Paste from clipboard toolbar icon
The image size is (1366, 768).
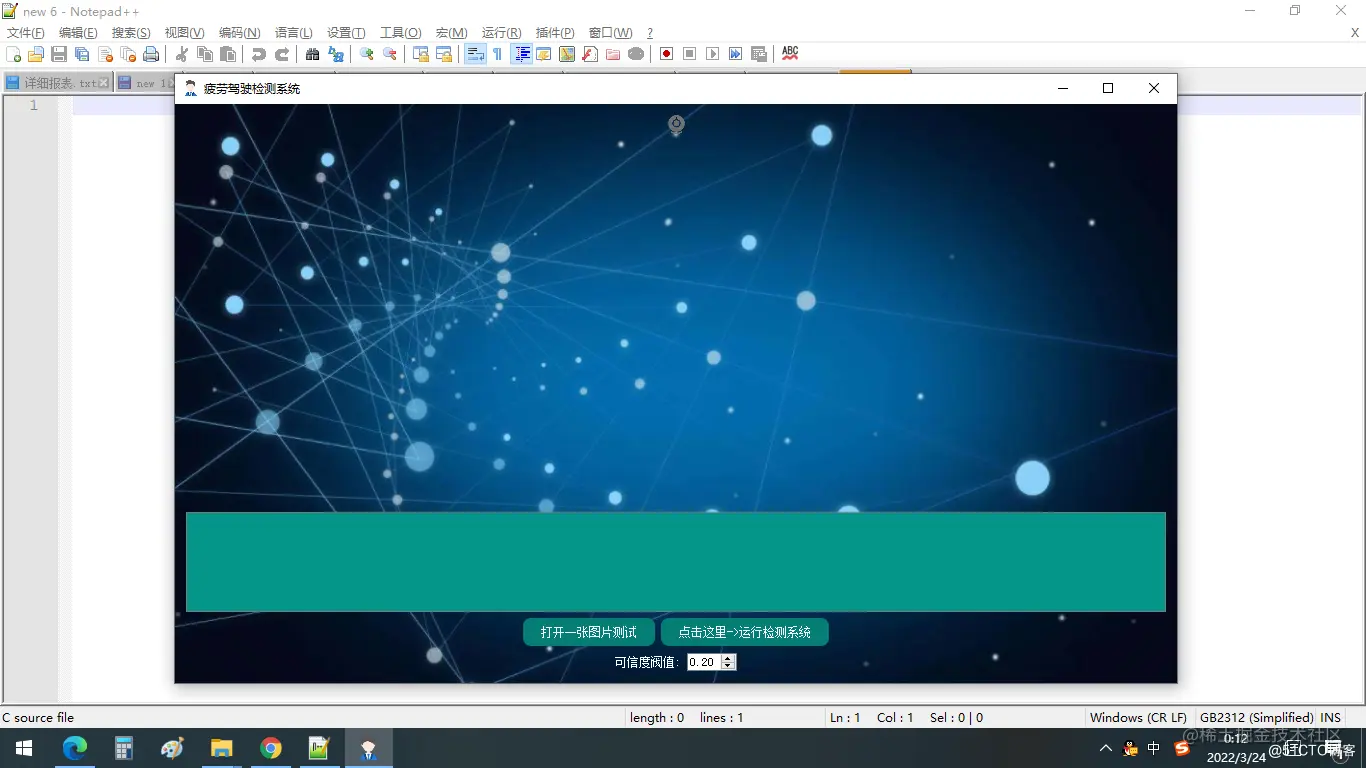[228, 54]
